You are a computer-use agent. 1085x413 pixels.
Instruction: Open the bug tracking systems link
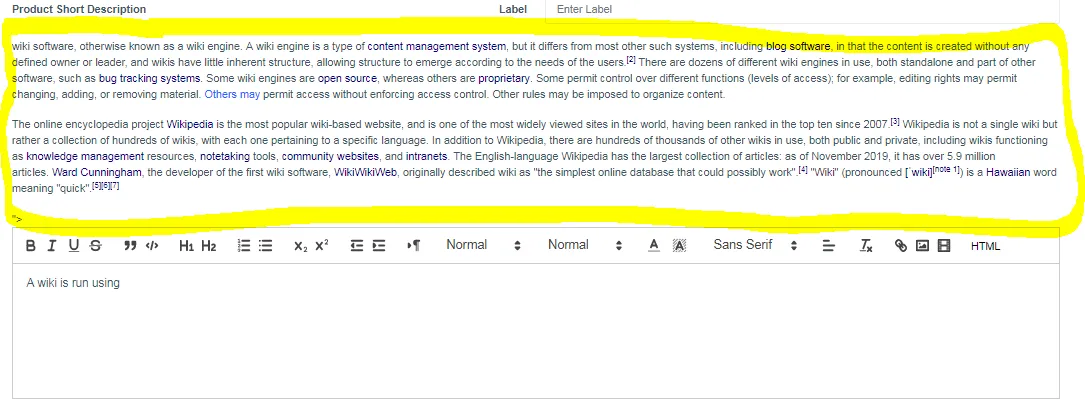[149, 78]
